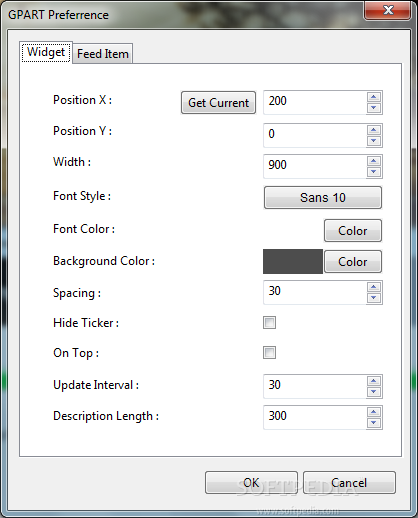Click into the Description Length field

315,417
